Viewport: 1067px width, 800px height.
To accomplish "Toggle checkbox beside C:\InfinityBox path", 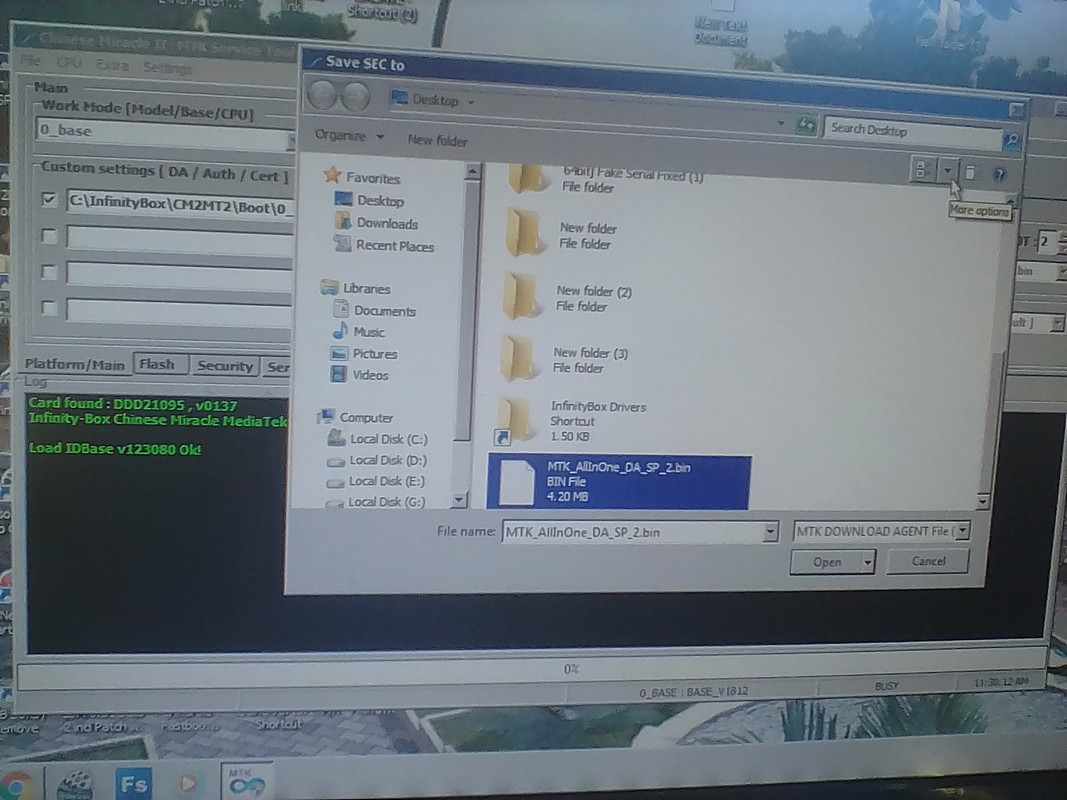I will (48, 199).
